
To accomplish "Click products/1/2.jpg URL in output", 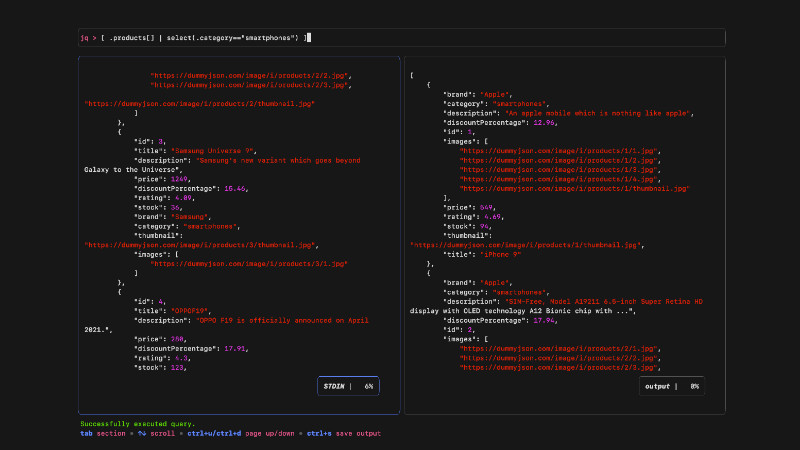I will [560, 160].
